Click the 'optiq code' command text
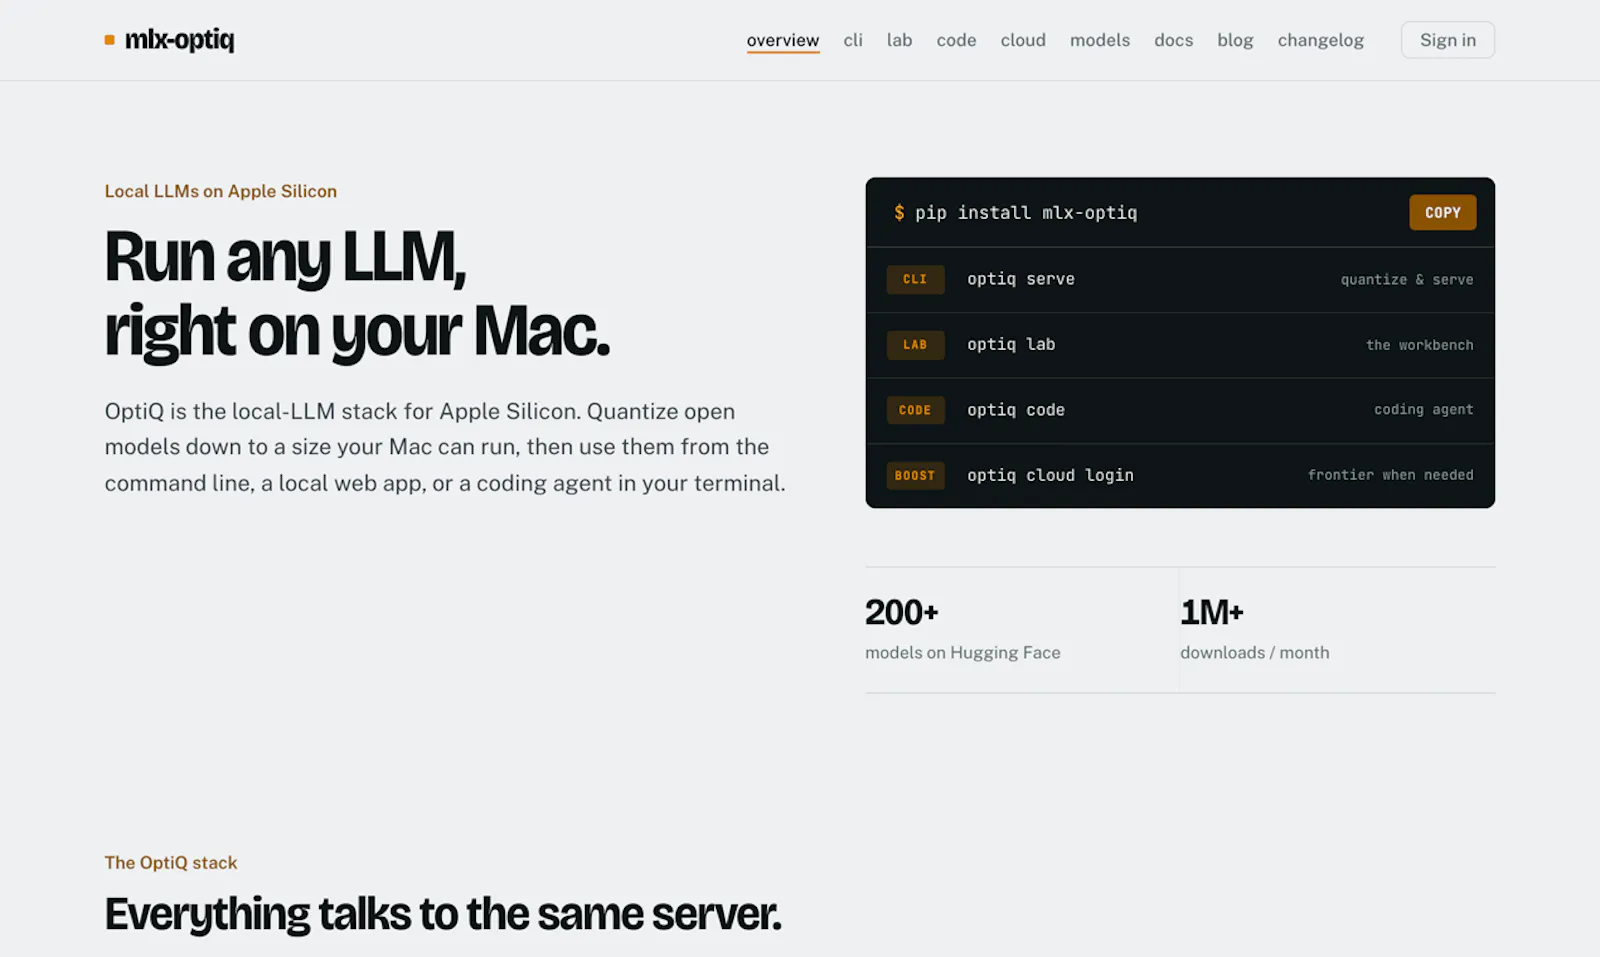Viewport: 1600px width, 957px height. tap(1016, 410)
